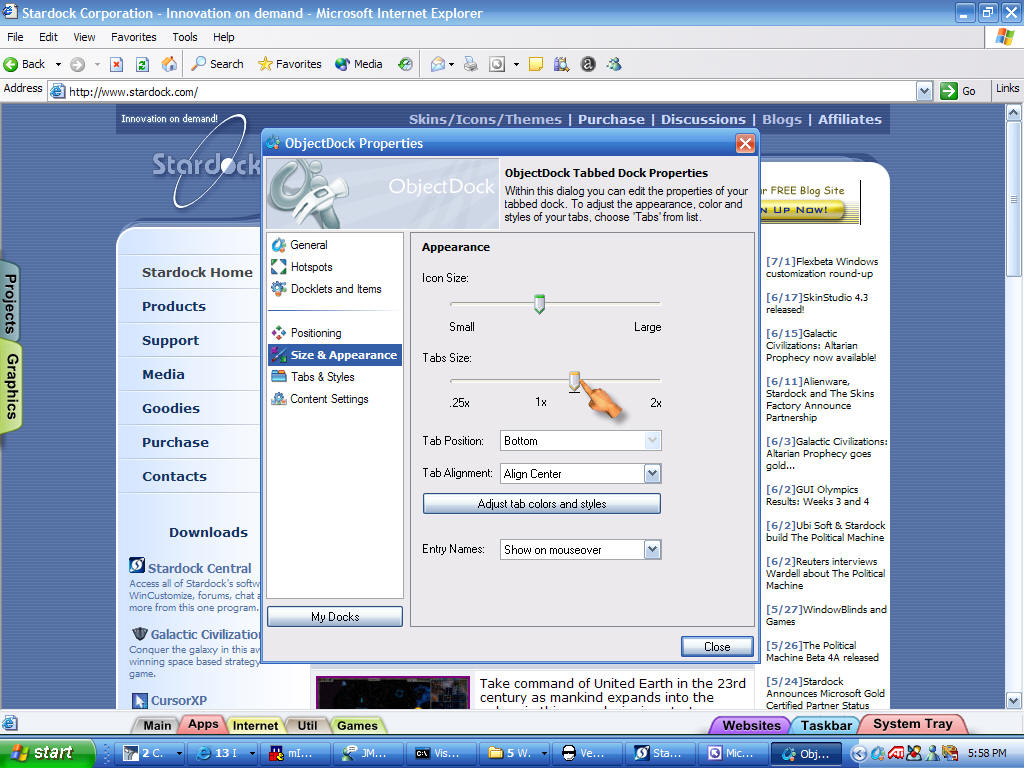Click the 5:58 PM system clock
Image resolution: width=1024 pixels, height=768 pixels.
(987, 753)
